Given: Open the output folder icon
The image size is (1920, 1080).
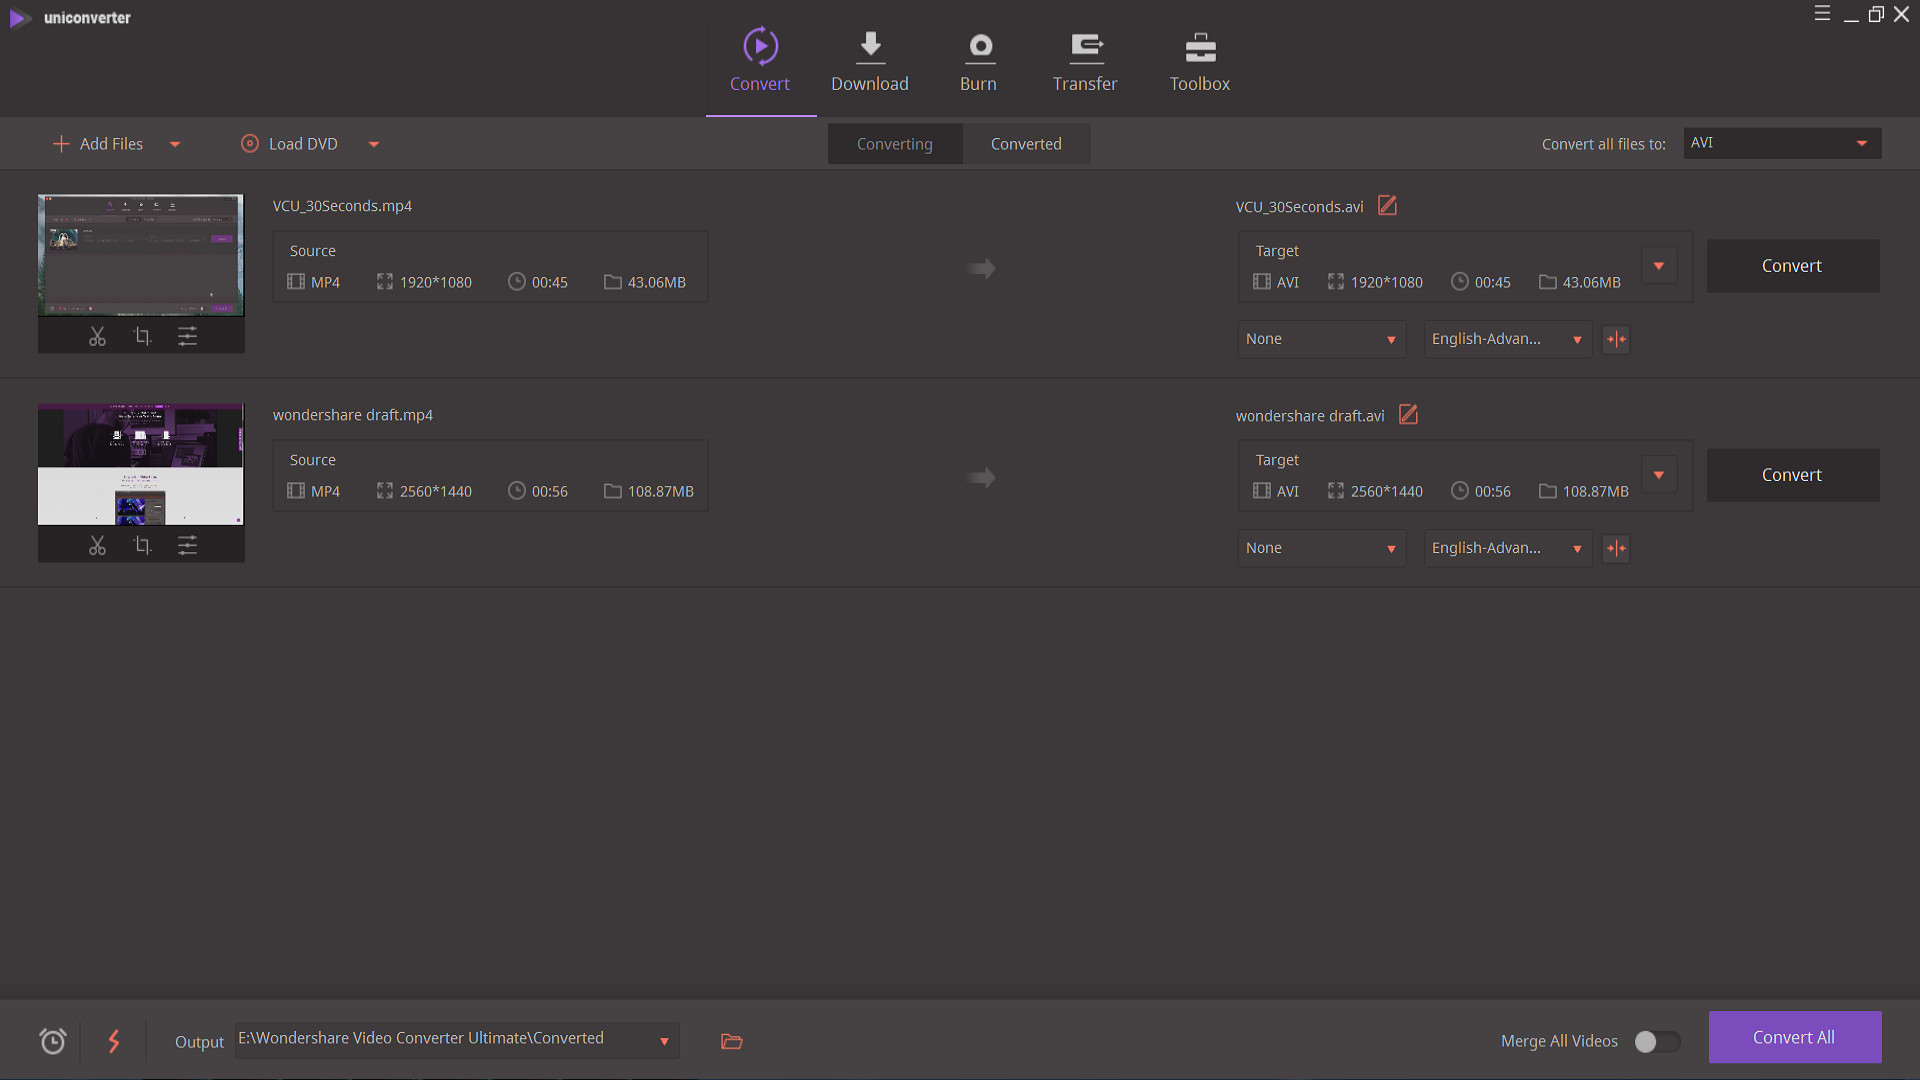Looking at the screenshot, I should pyautogui.click(x=732, y=1042).
